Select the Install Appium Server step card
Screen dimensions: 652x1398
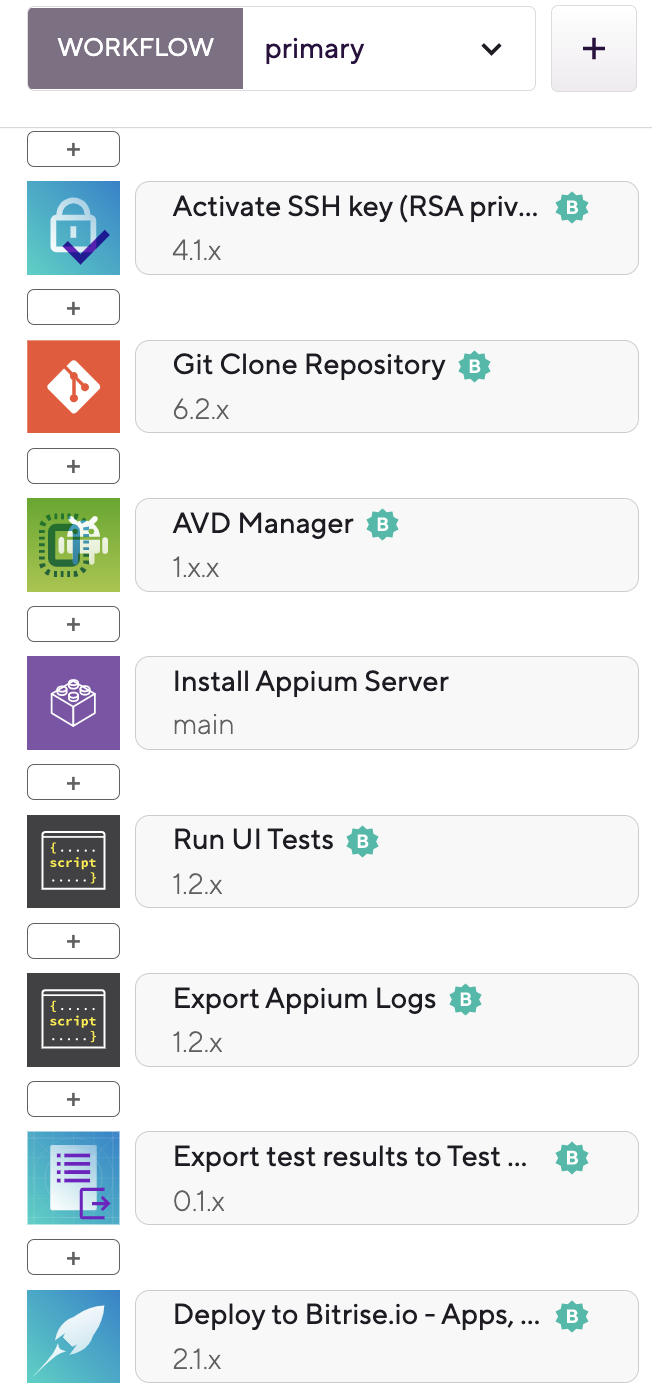coord(387,703)
